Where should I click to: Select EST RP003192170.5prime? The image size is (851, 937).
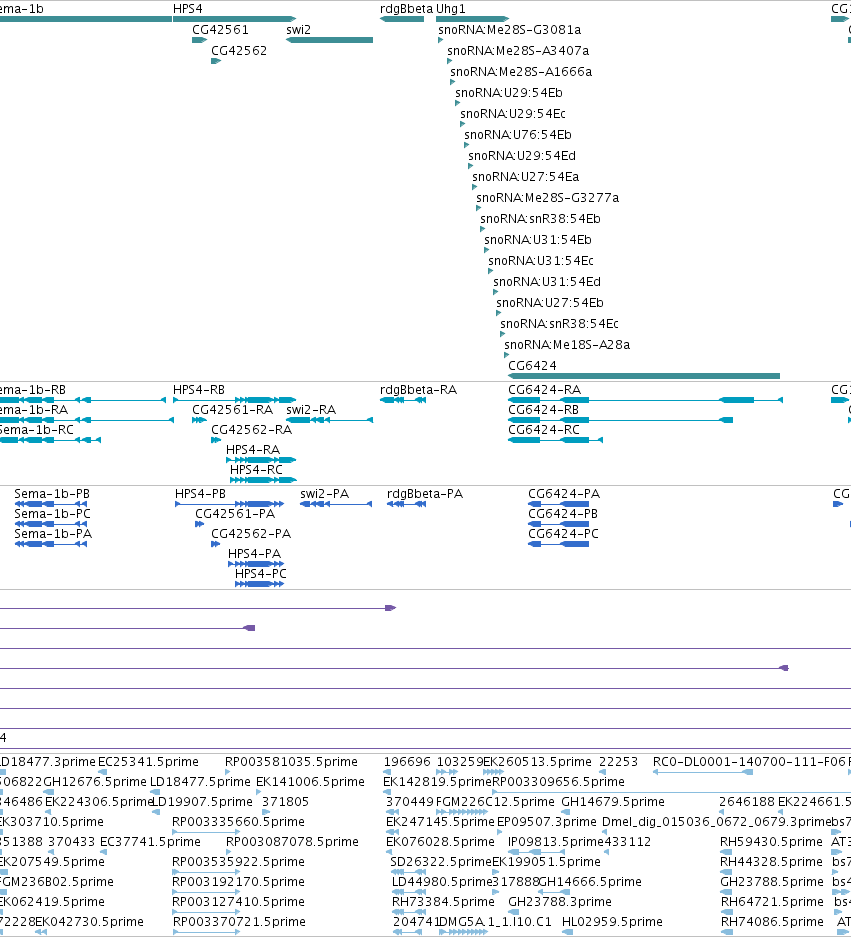coord(238,881)
